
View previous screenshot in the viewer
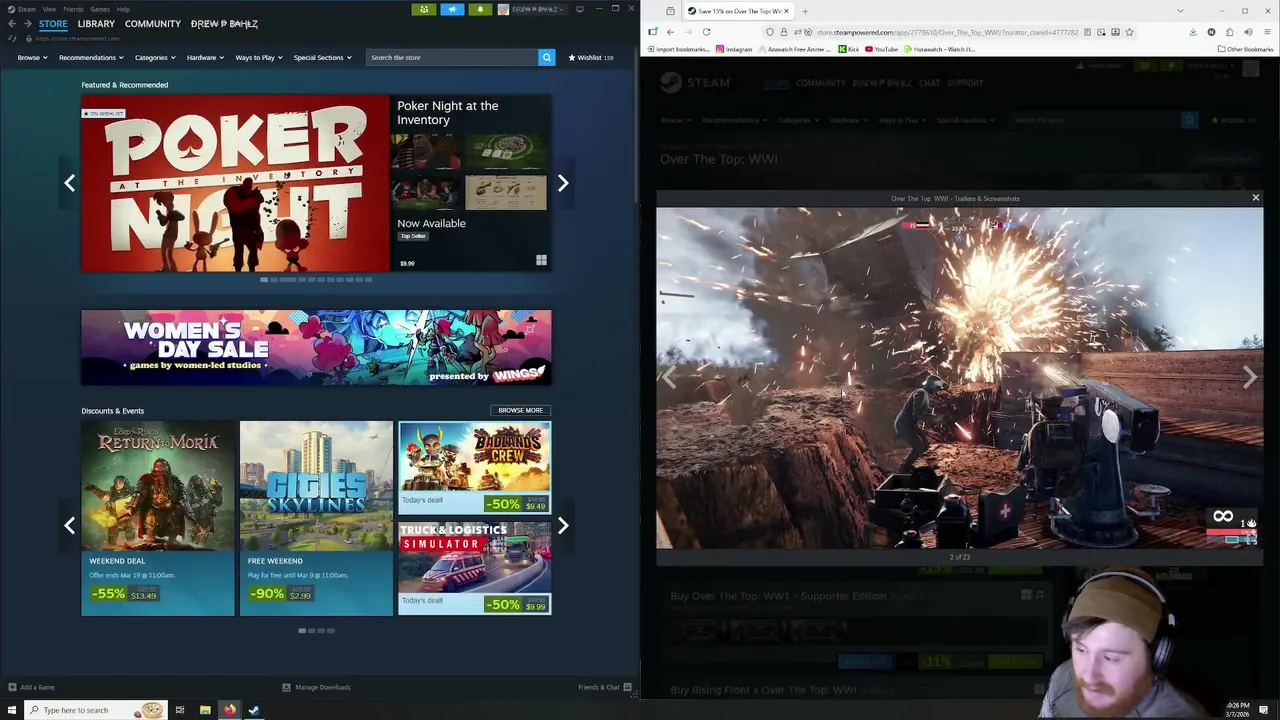tap(670, 377)
